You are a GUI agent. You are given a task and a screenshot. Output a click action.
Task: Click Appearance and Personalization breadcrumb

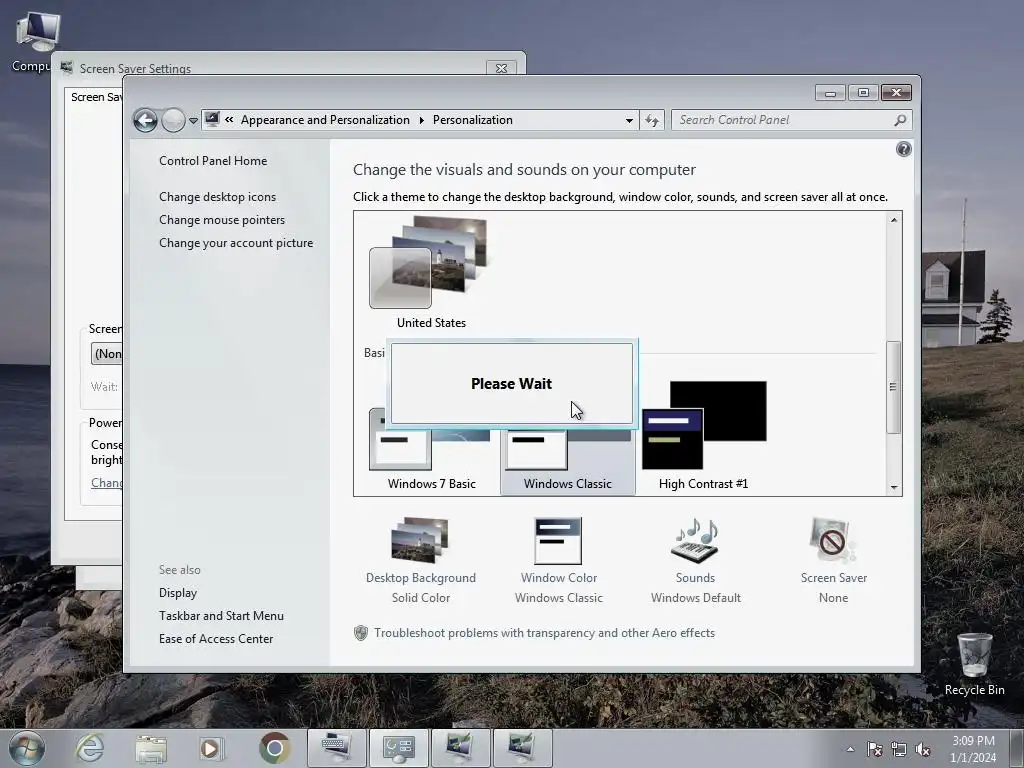[x=325, y=120]
